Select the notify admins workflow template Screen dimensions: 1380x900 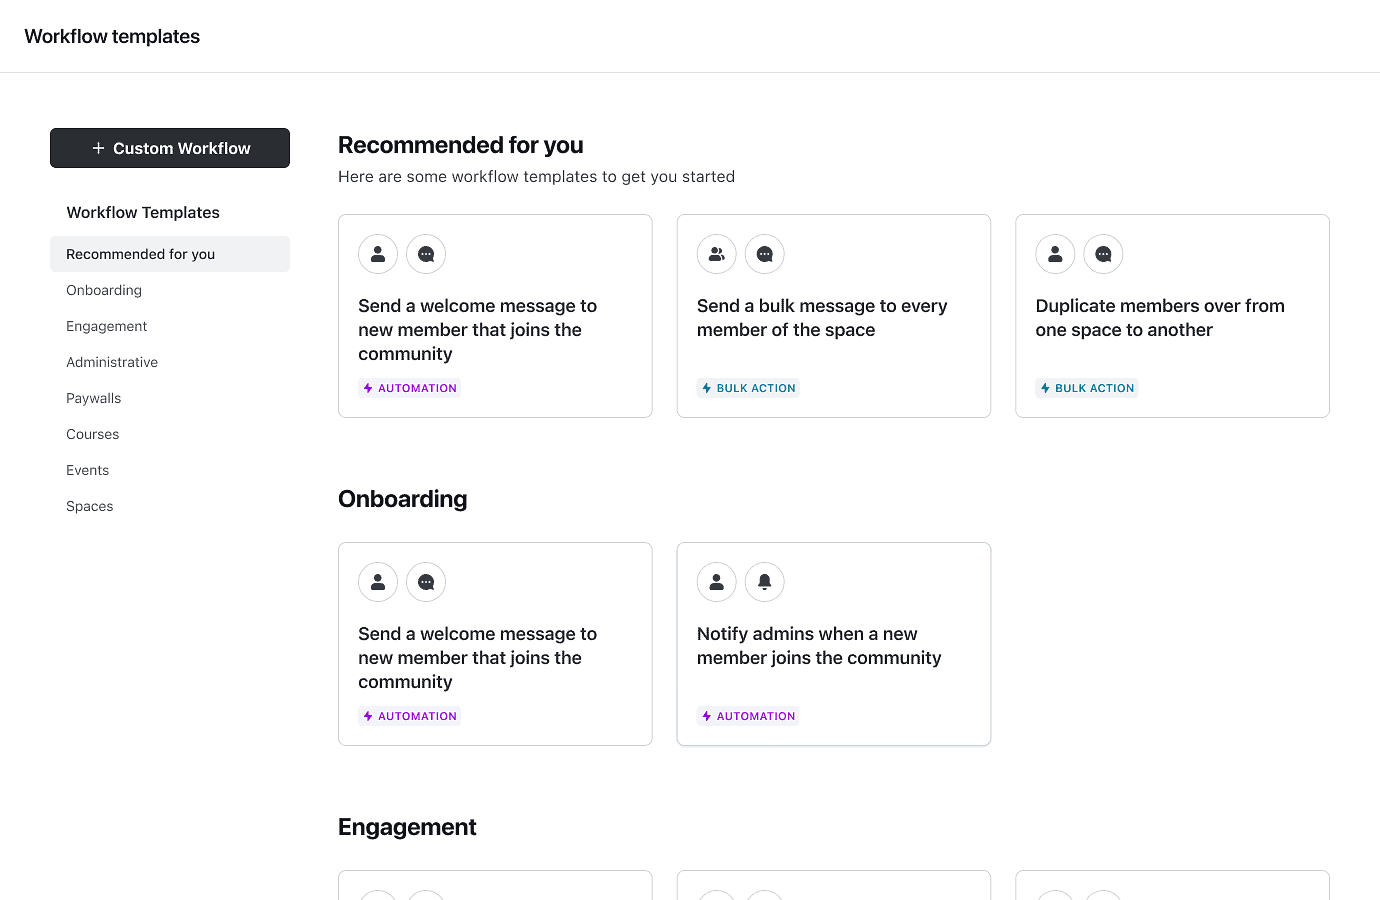pos(833,644)
